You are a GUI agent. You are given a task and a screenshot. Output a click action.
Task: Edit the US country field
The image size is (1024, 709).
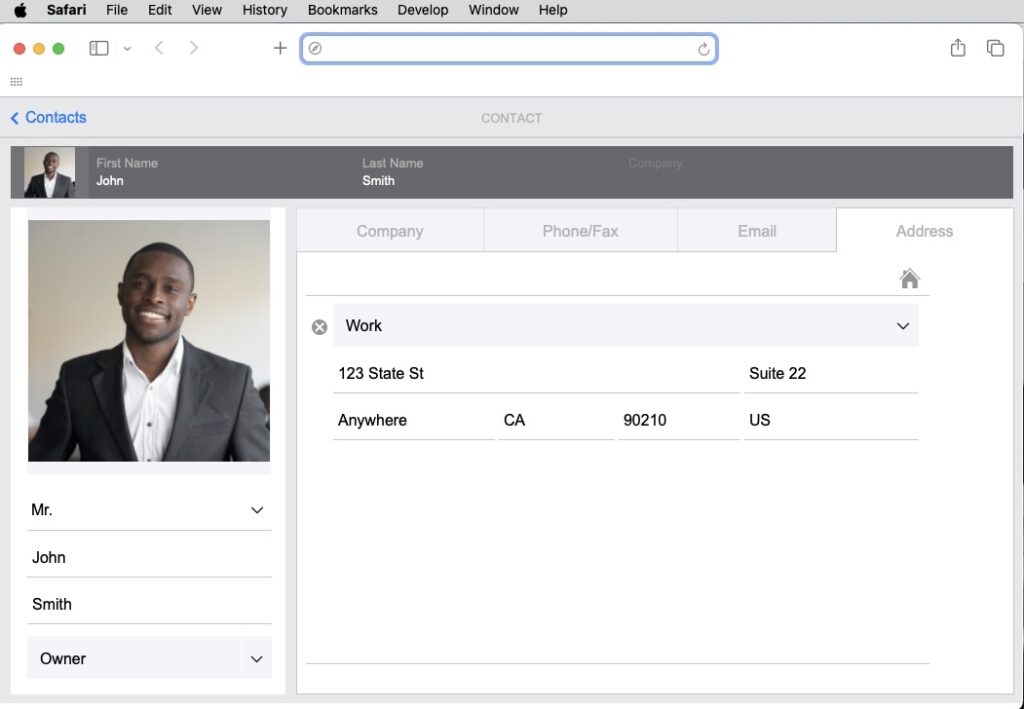(831, 420)
